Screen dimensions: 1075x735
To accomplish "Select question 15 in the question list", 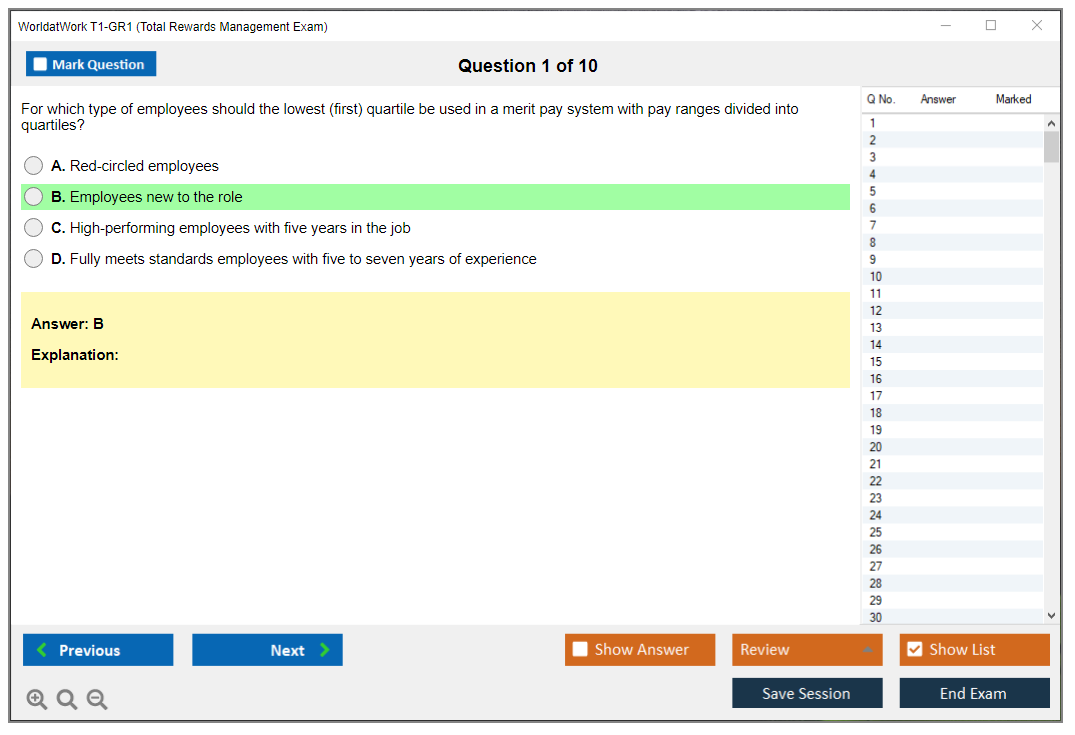I will click(x=876, y=362).
